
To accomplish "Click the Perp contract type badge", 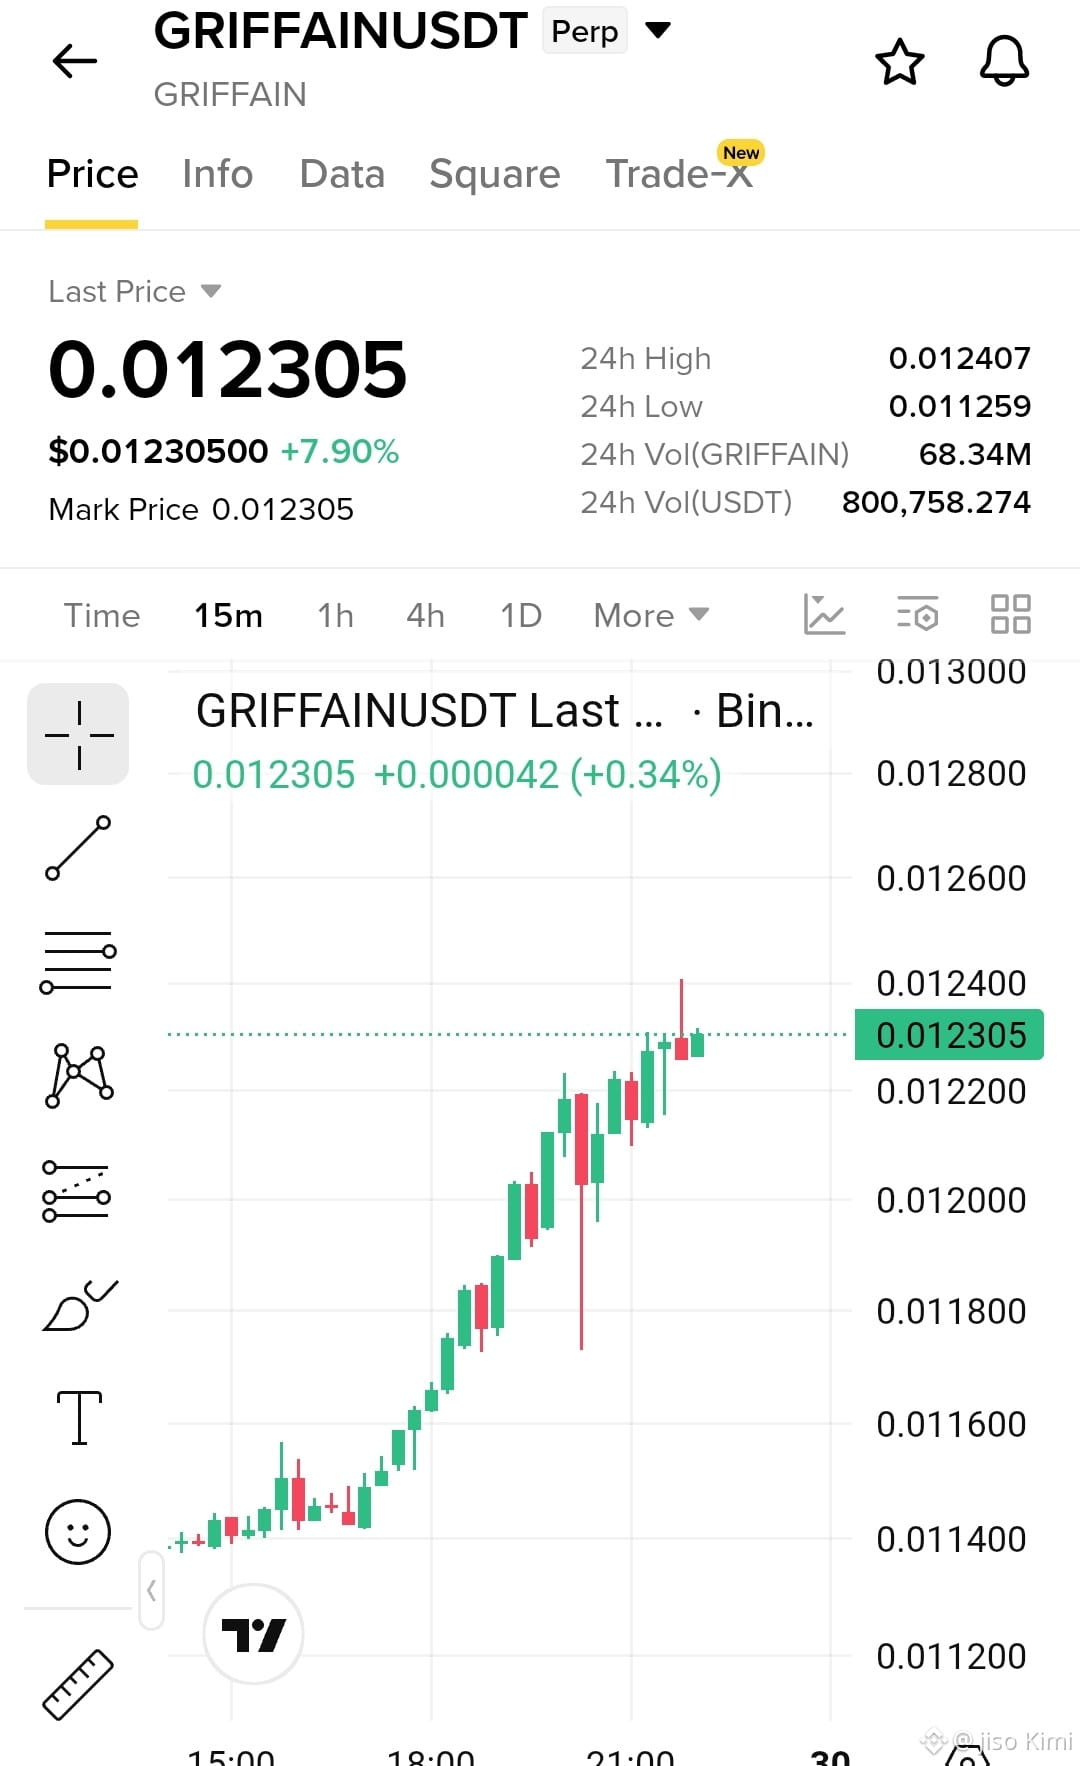I will coord(585,31).
